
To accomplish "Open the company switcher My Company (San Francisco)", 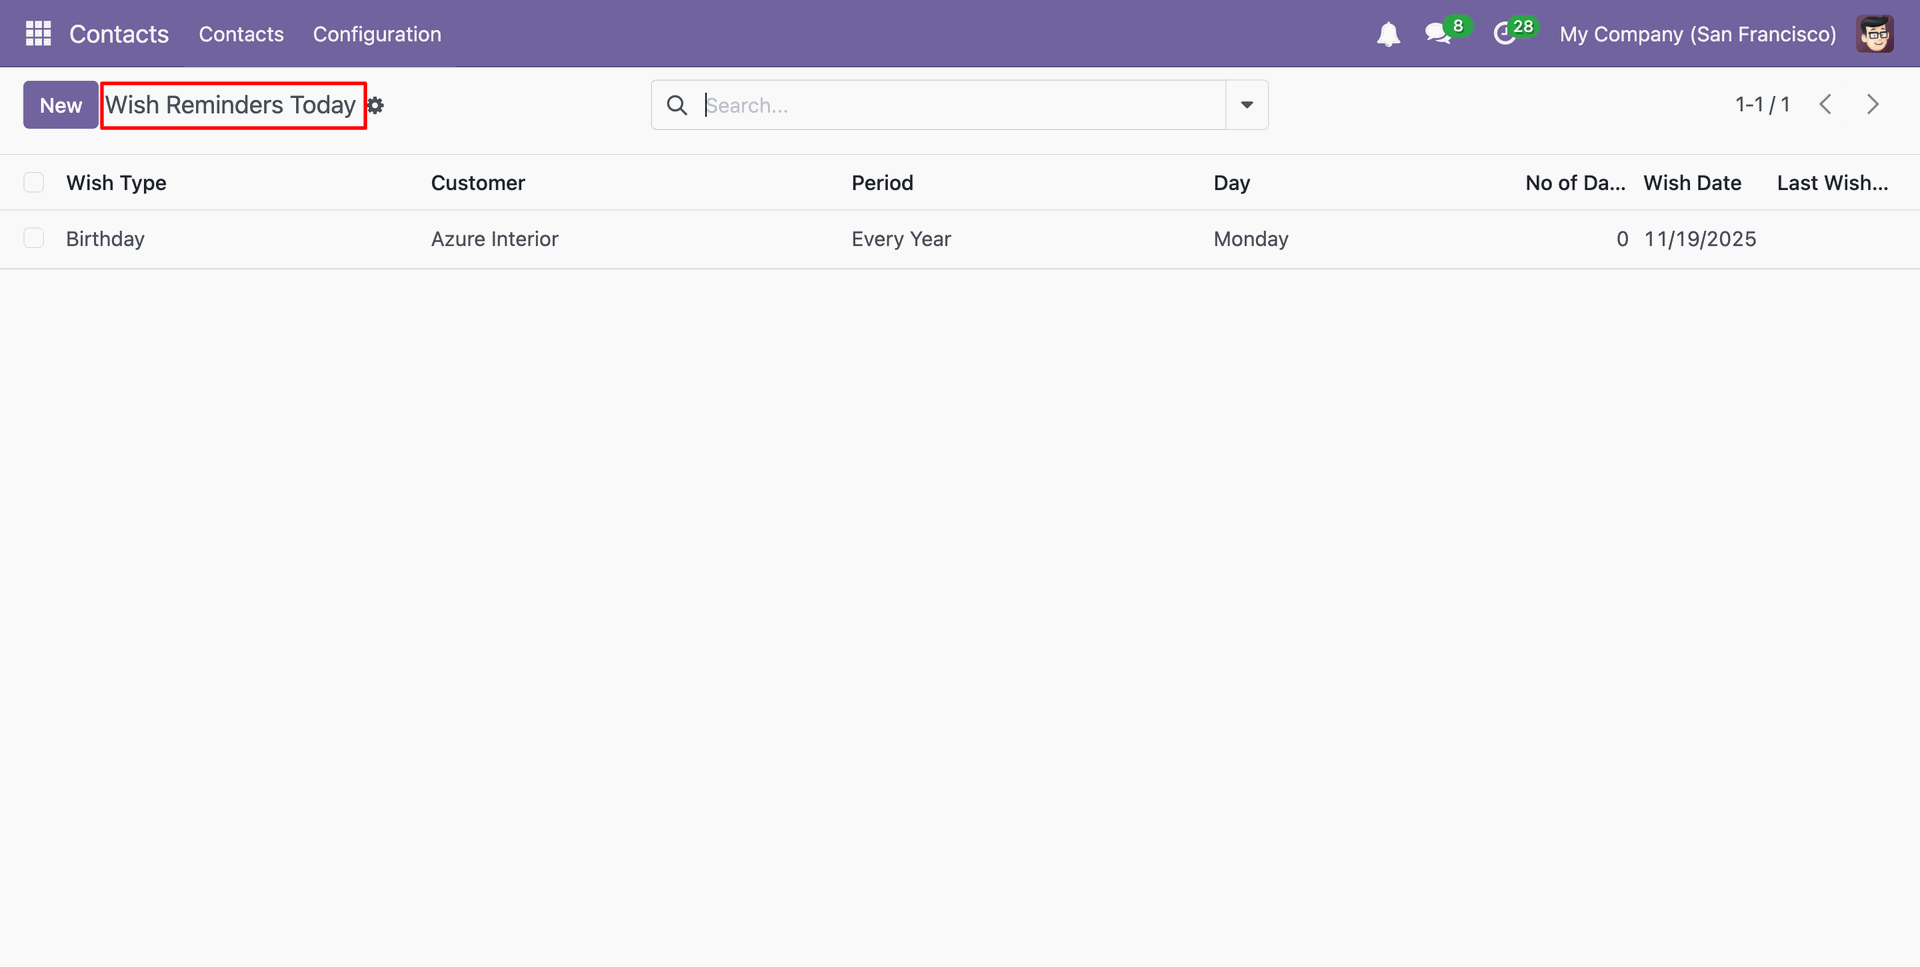I will point(1697,34).
